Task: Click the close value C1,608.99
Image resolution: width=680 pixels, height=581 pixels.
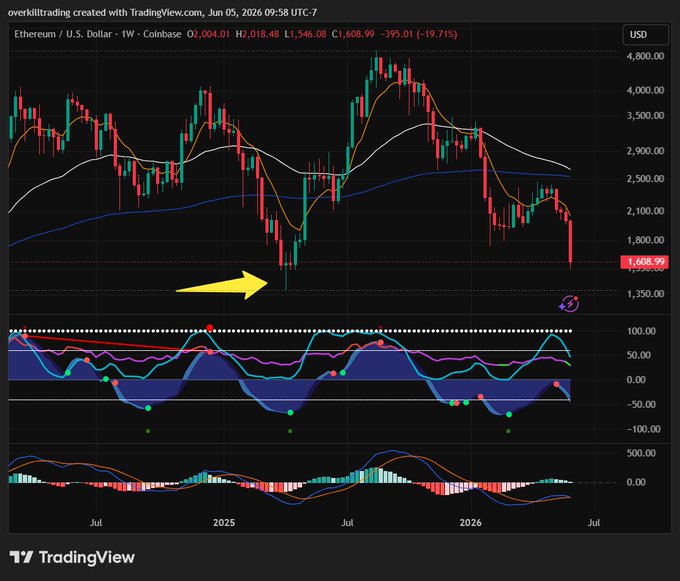Action: (x=353, y=34)
